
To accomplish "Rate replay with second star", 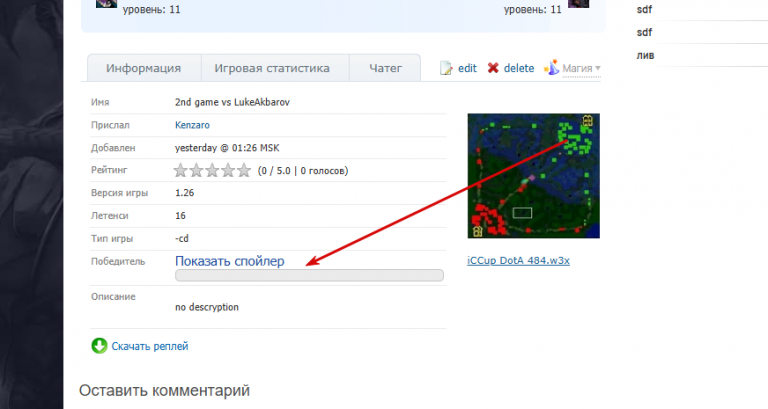I will [196, 170].
